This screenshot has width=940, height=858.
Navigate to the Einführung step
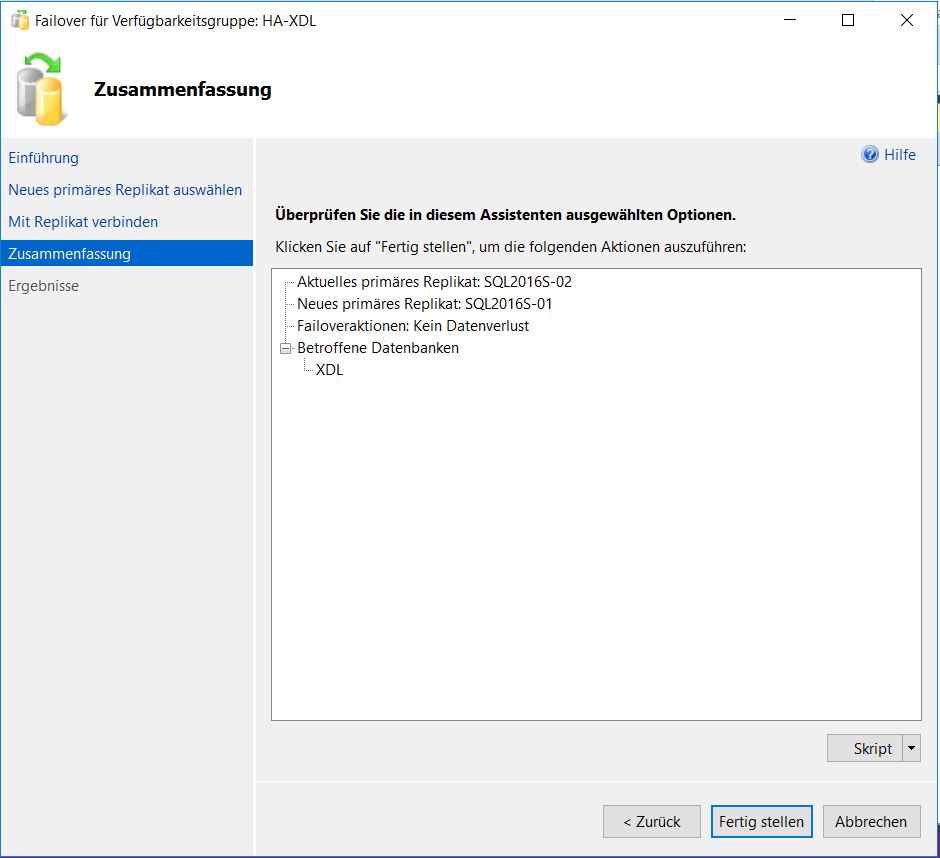(x=44, y=157)
